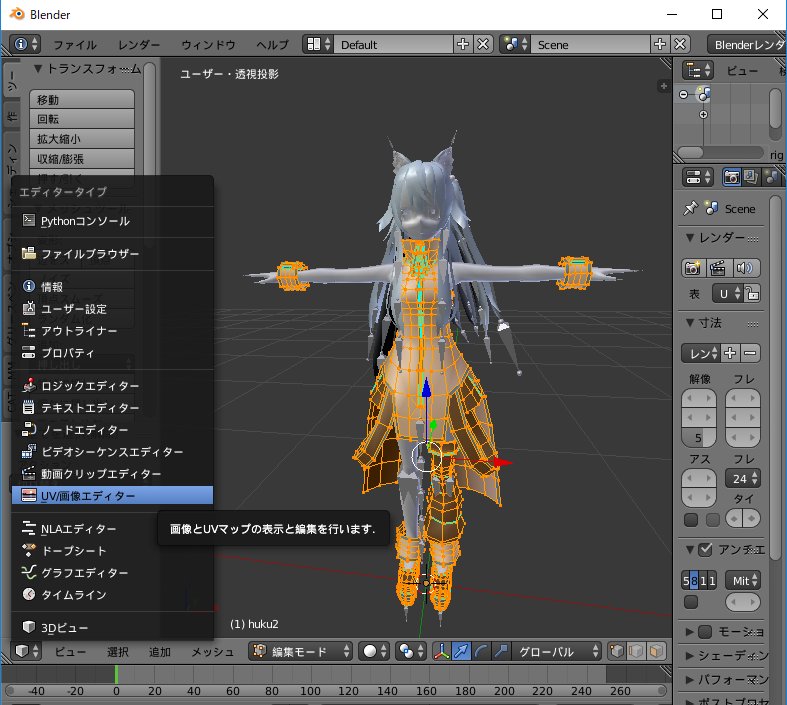Select vertex select mode
787x705 pixels.
pos(617,651)
